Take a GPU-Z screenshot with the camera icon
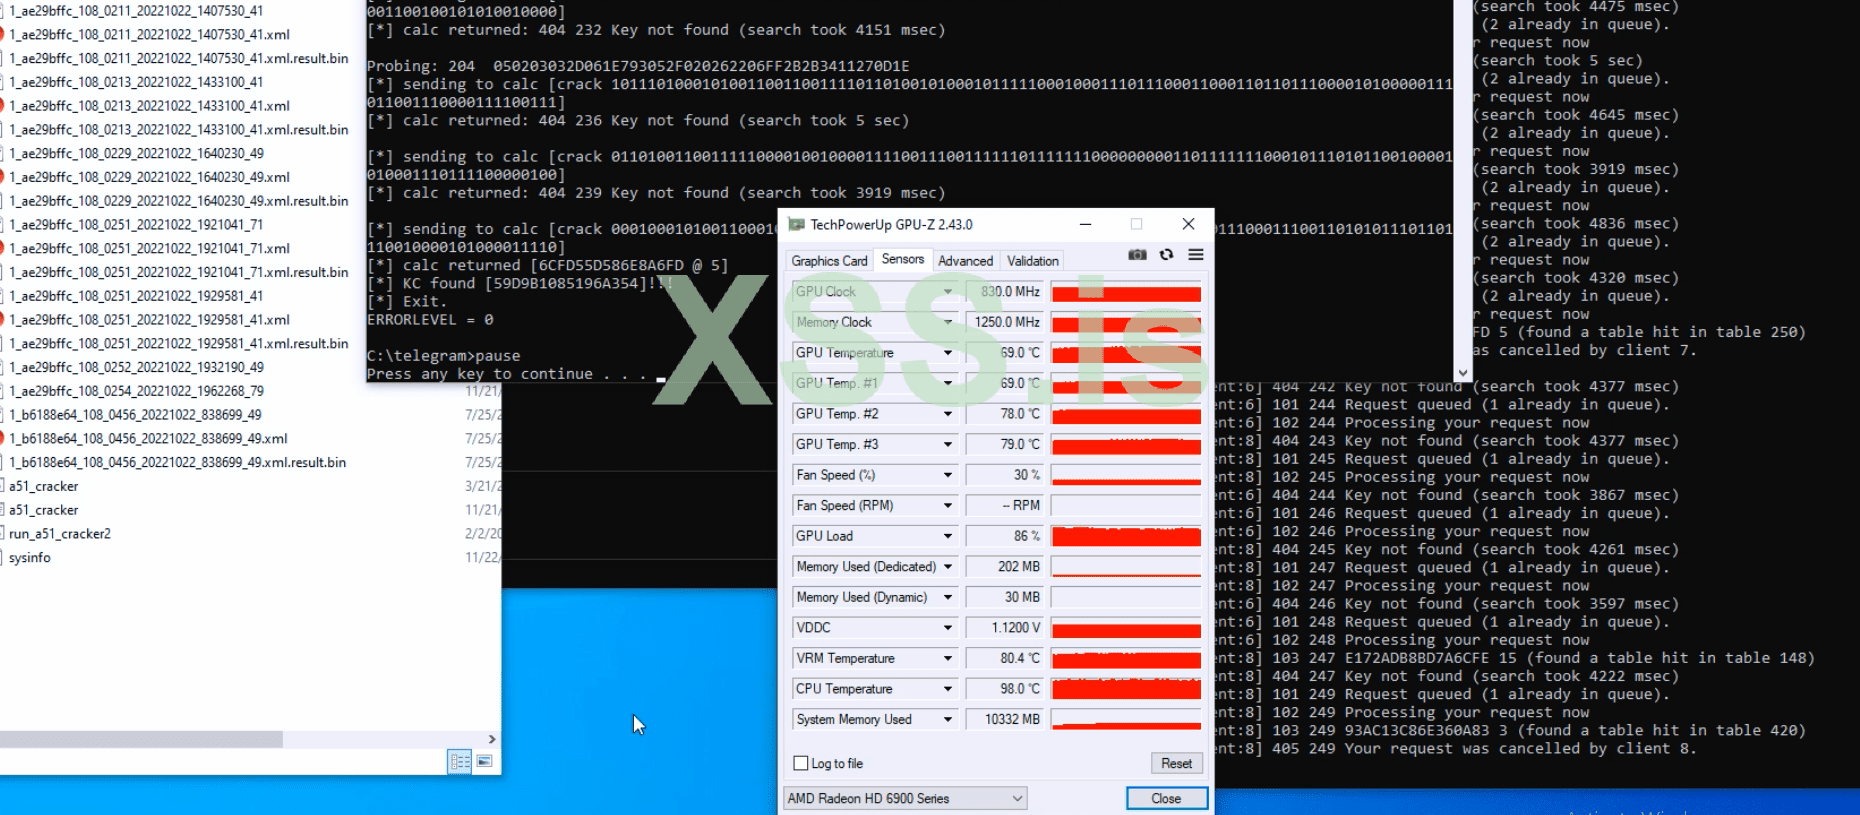The height and width of the screenshot is (815, 1860). pos(1137,255)
